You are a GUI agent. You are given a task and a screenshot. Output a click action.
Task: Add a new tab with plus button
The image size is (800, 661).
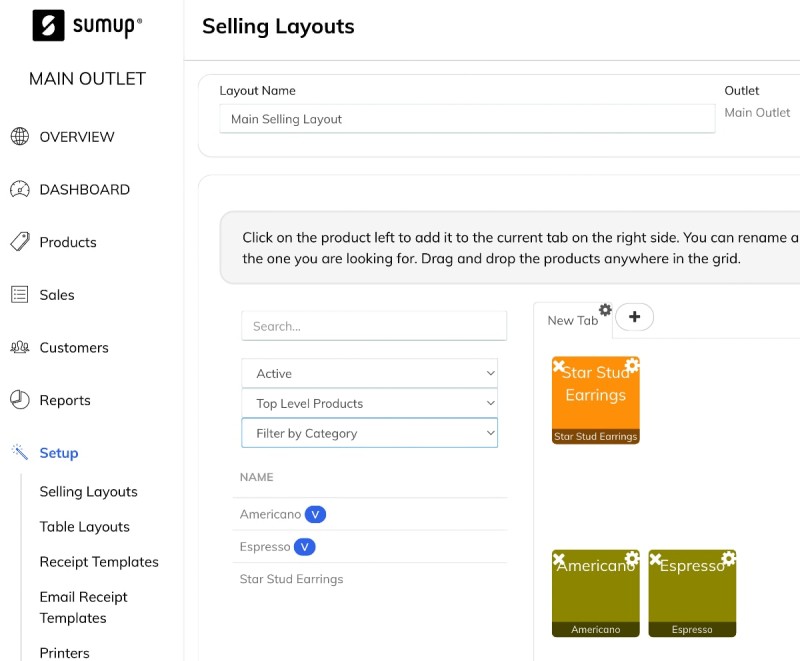click(634, 317)
